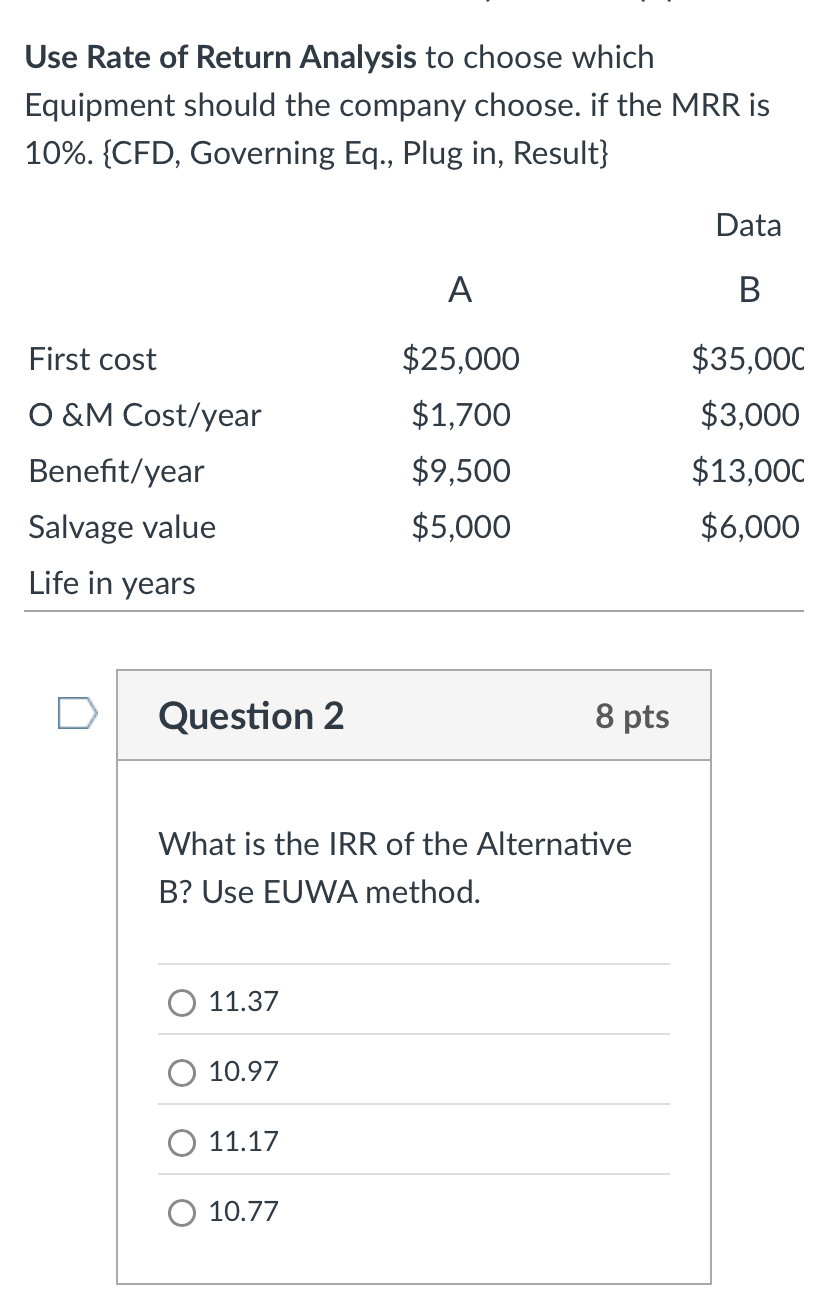Click the Life in years row label
828x1312 pixels.
click(x=110, y=583)
